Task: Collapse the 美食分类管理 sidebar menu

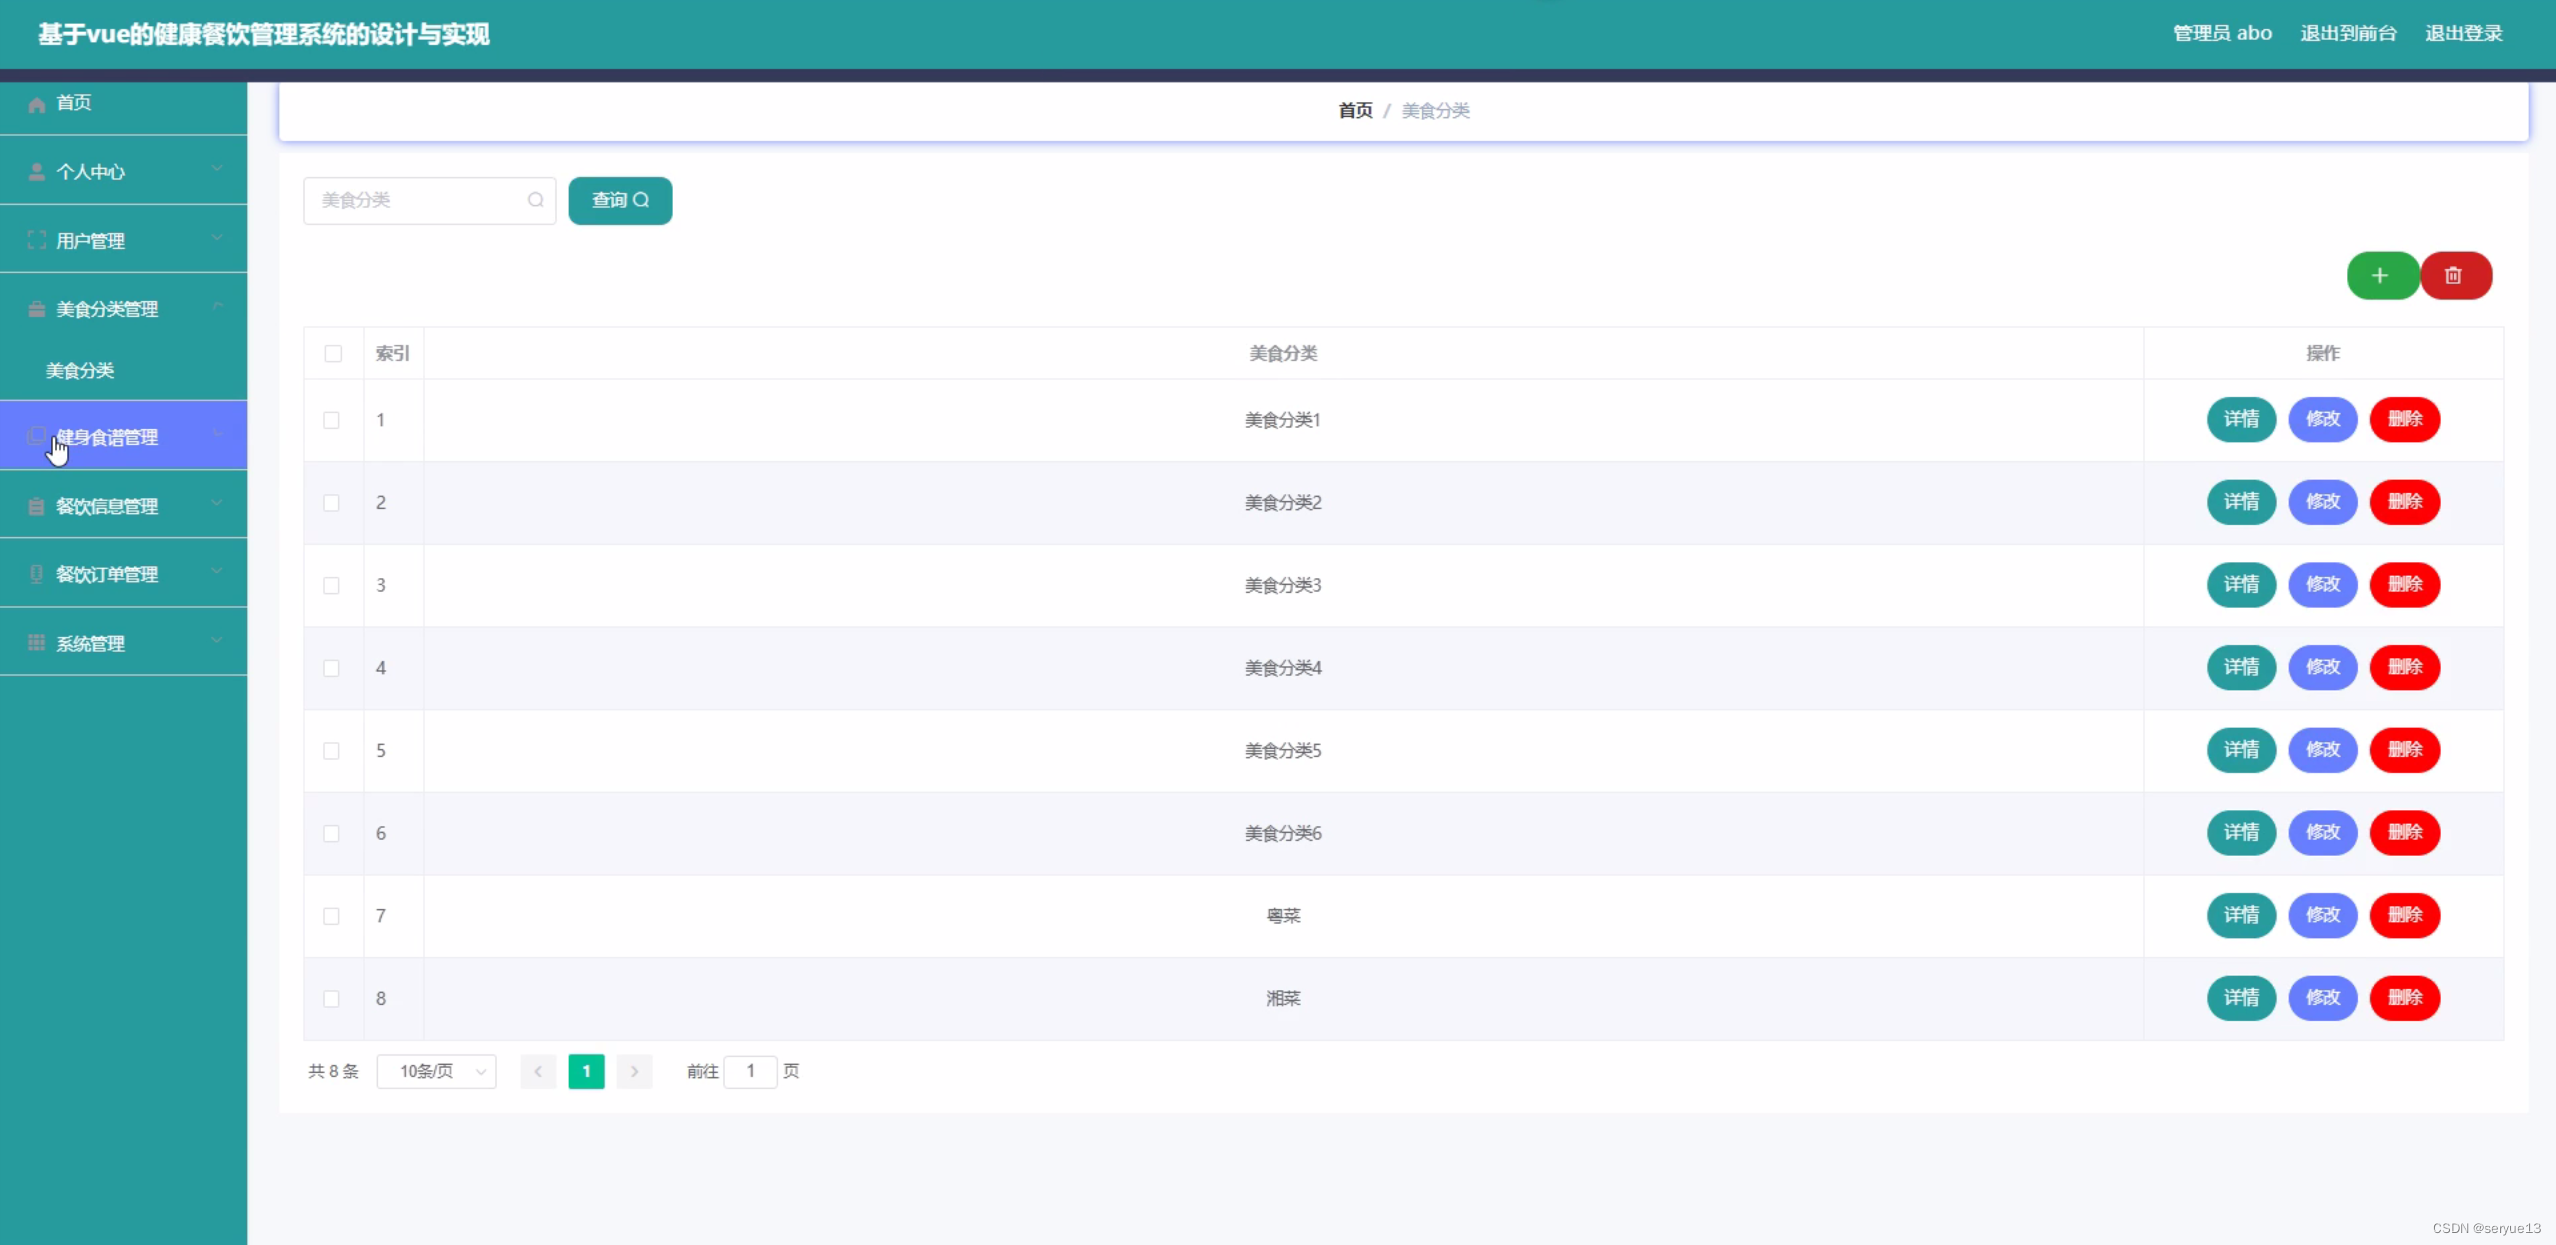Action: [x=123, y=309]
